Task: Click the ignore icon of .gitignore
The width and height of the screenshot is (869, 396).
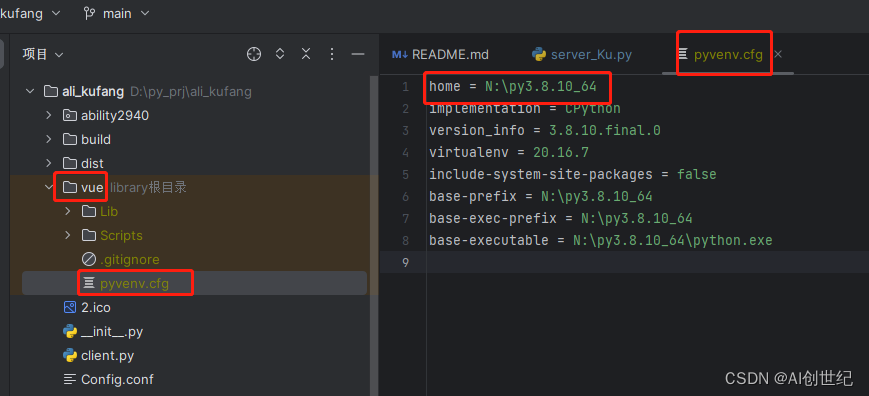Action: tap(89, 259)
